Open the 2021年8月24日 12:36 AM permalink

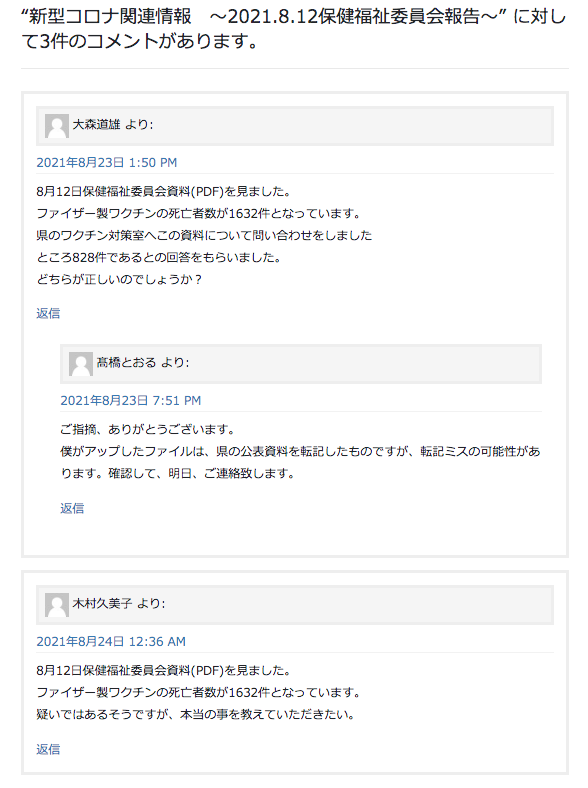111,641
